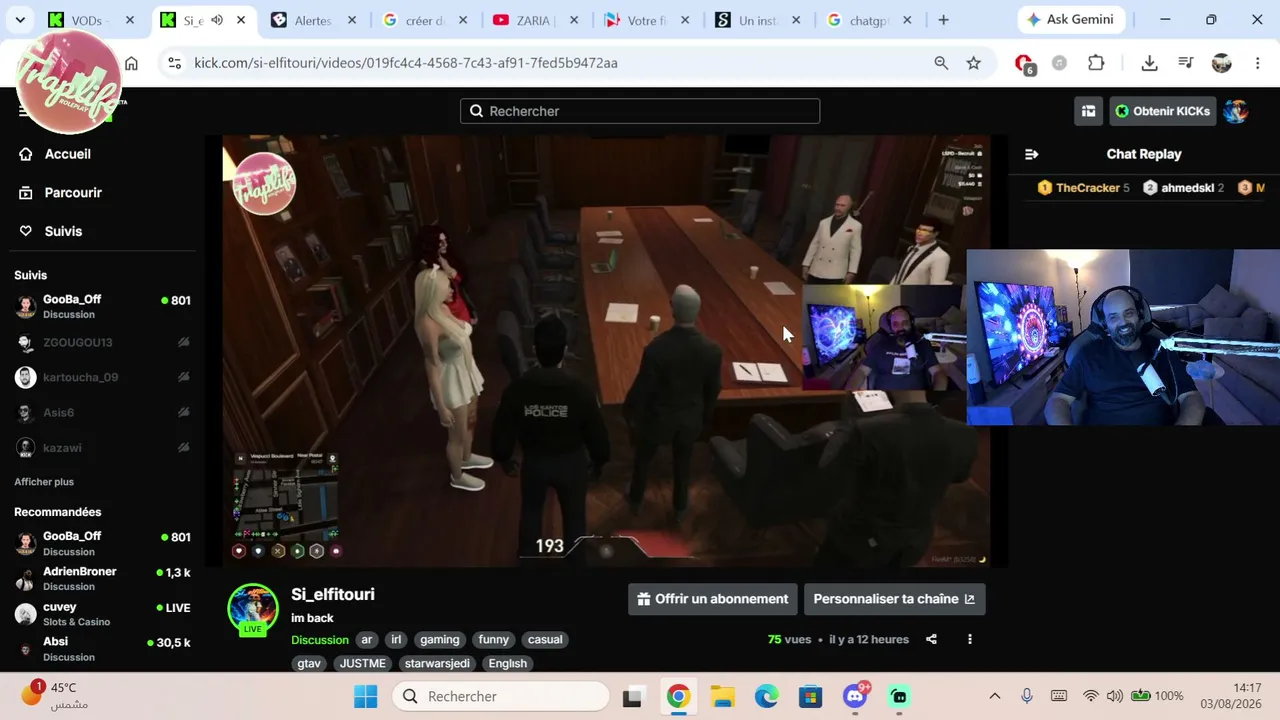This screenshot has height=720, width=1280.
Task: Bookmark this page with the star icon
Action: 973,63
